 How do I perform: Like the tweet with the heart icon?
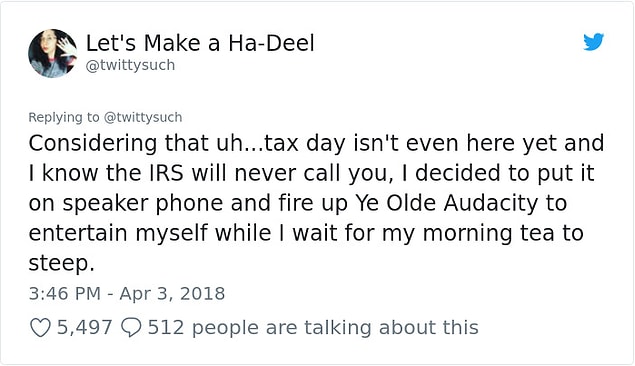click(40, 328)
